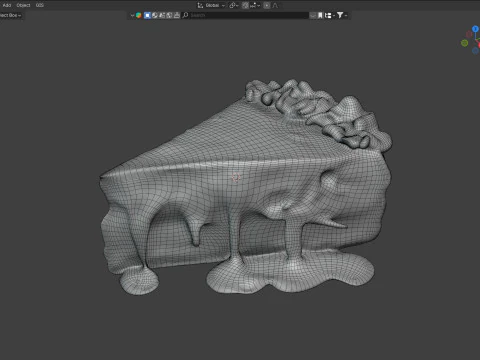Select the cake slice mesh in the viewport

(x=247, y=187)
